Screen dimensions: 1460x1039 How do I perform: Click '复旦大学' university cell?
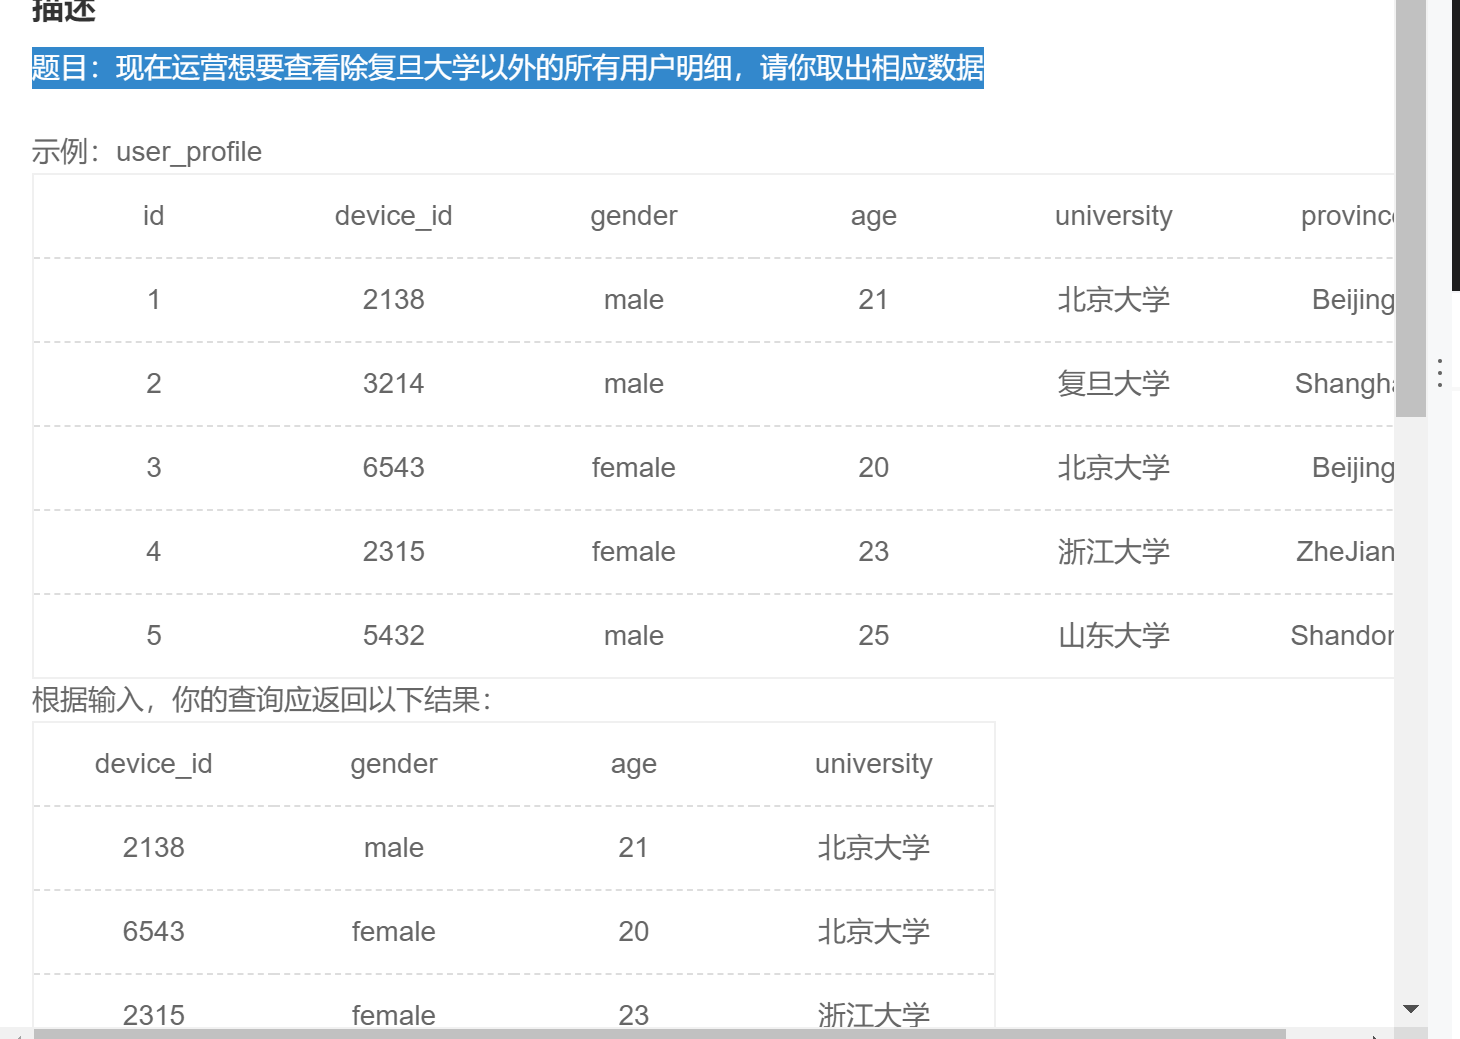coord(1113,384)
